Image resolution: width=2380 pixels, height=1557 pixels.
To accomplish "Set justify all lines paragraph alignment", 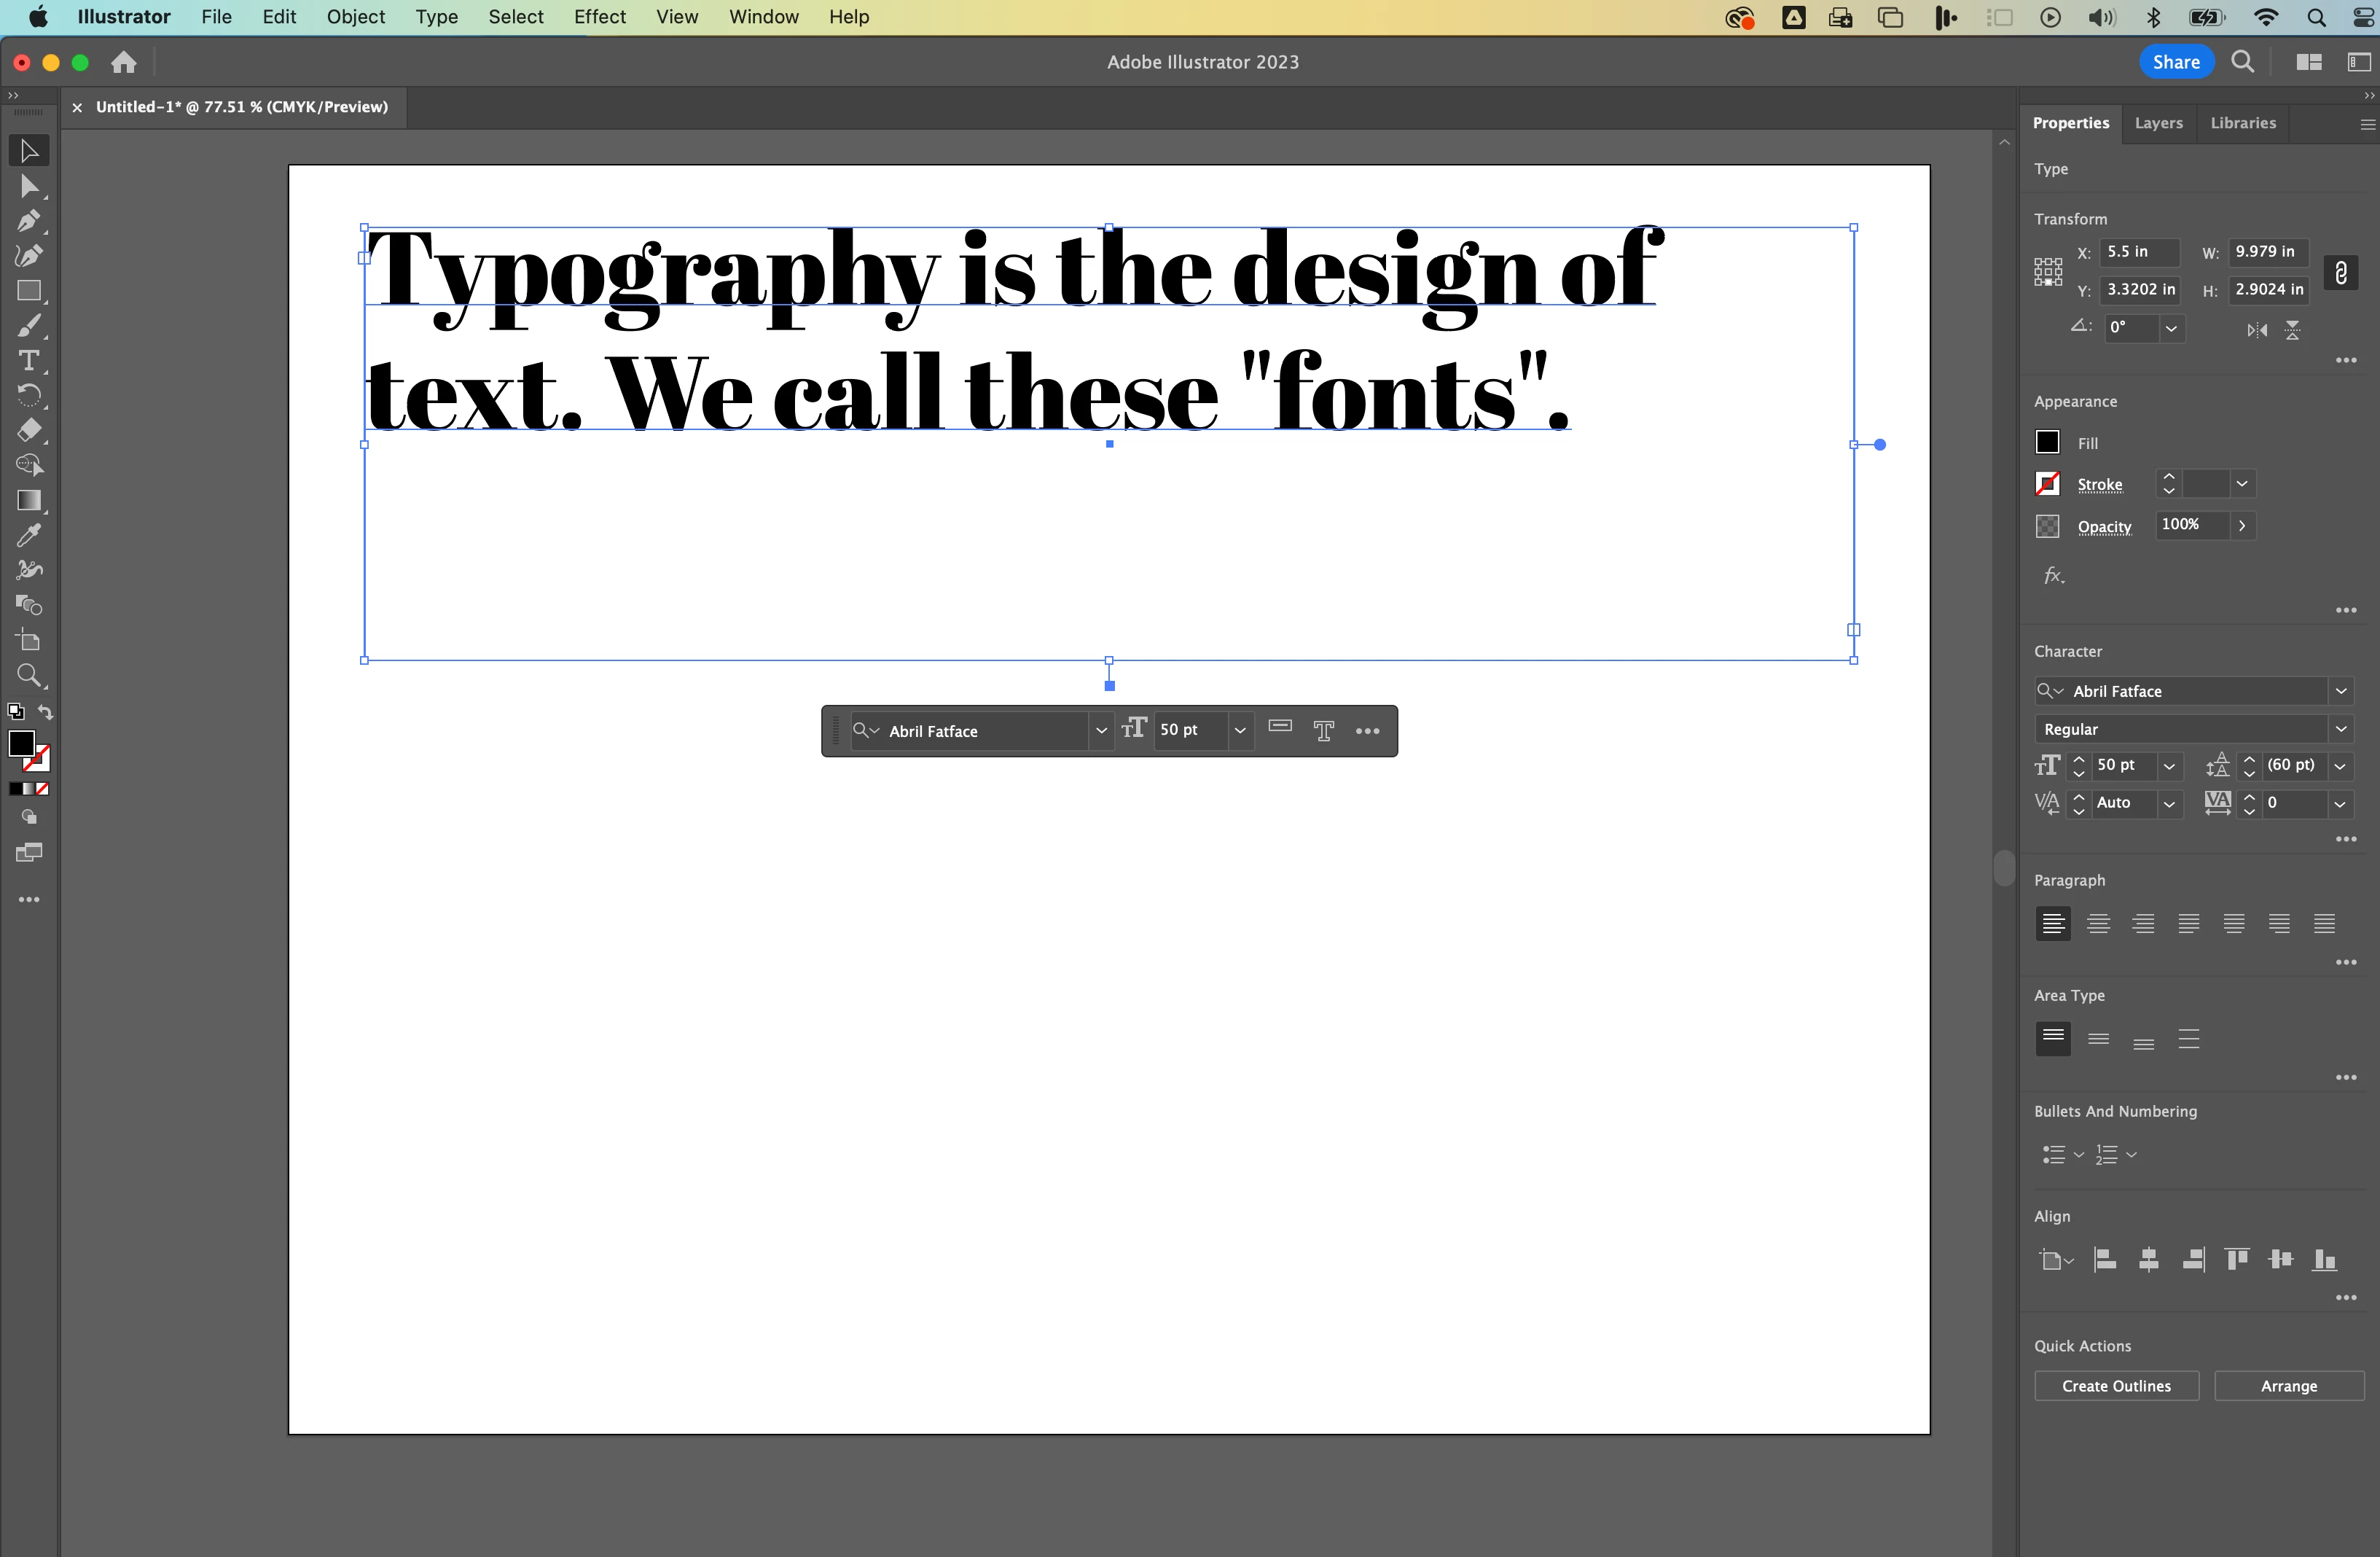I will coord(2324,924).
